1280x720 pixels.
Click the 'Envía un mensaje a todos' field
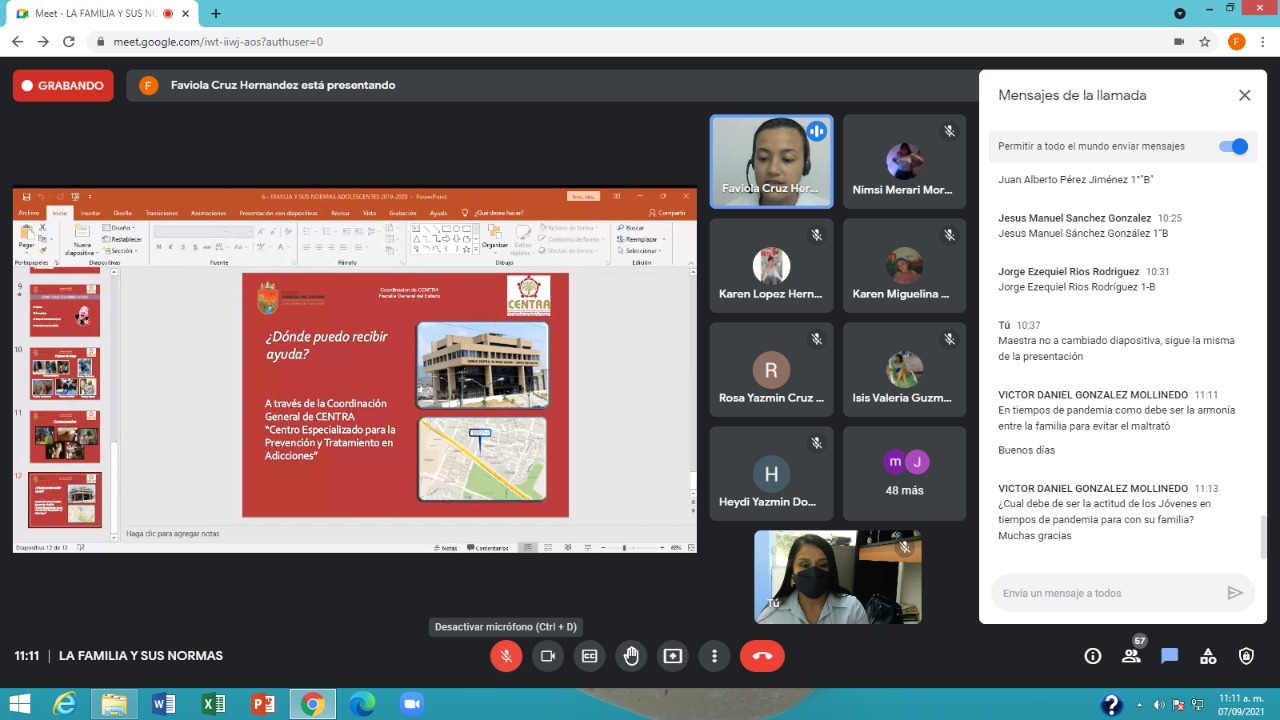click(x=1105, y=593)
